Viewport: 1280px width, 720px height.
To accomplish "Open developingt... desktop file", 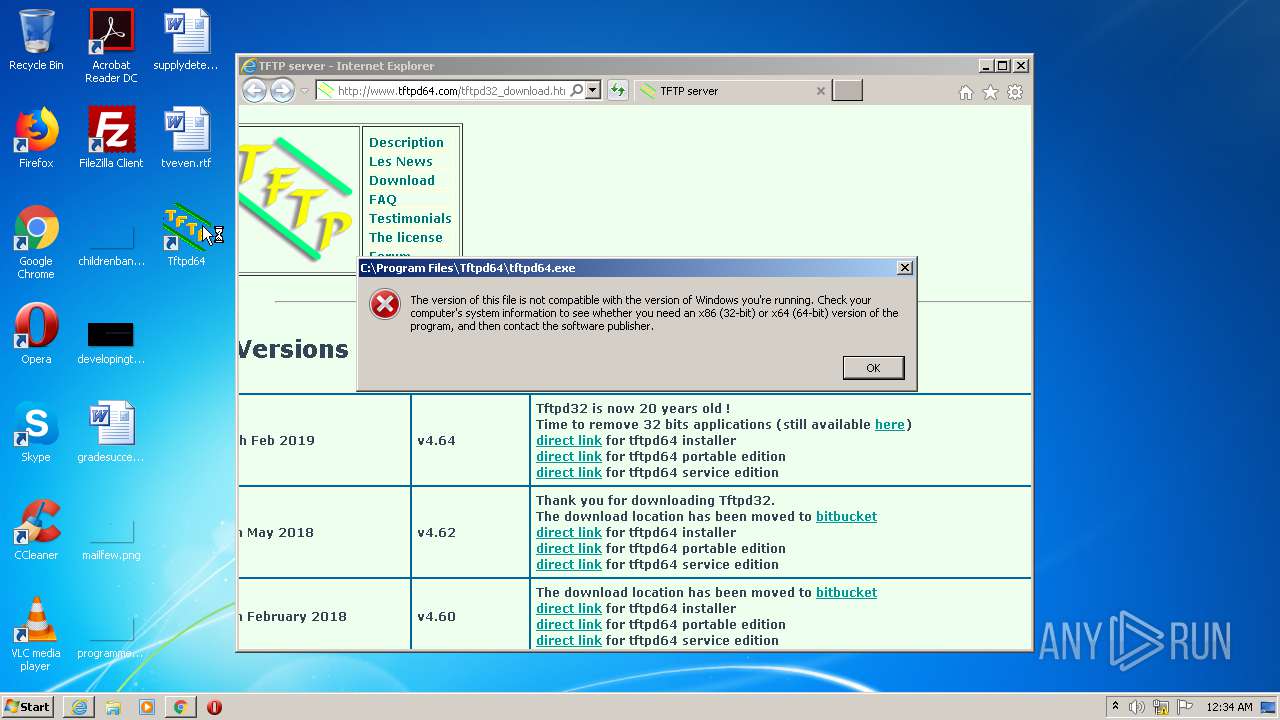I will point(111,340).
